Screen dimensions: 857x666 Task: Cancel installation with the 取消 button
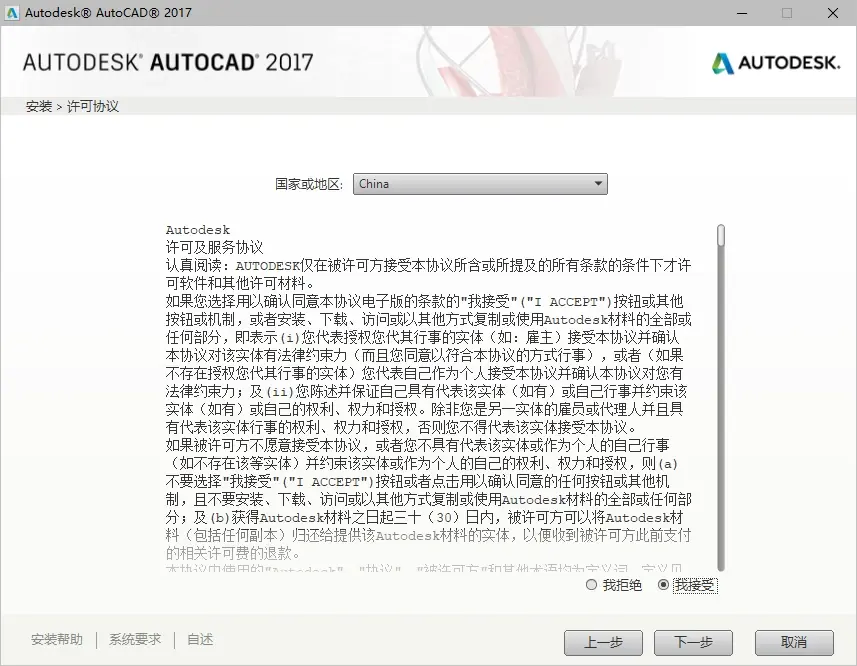(x=794, y=643)
